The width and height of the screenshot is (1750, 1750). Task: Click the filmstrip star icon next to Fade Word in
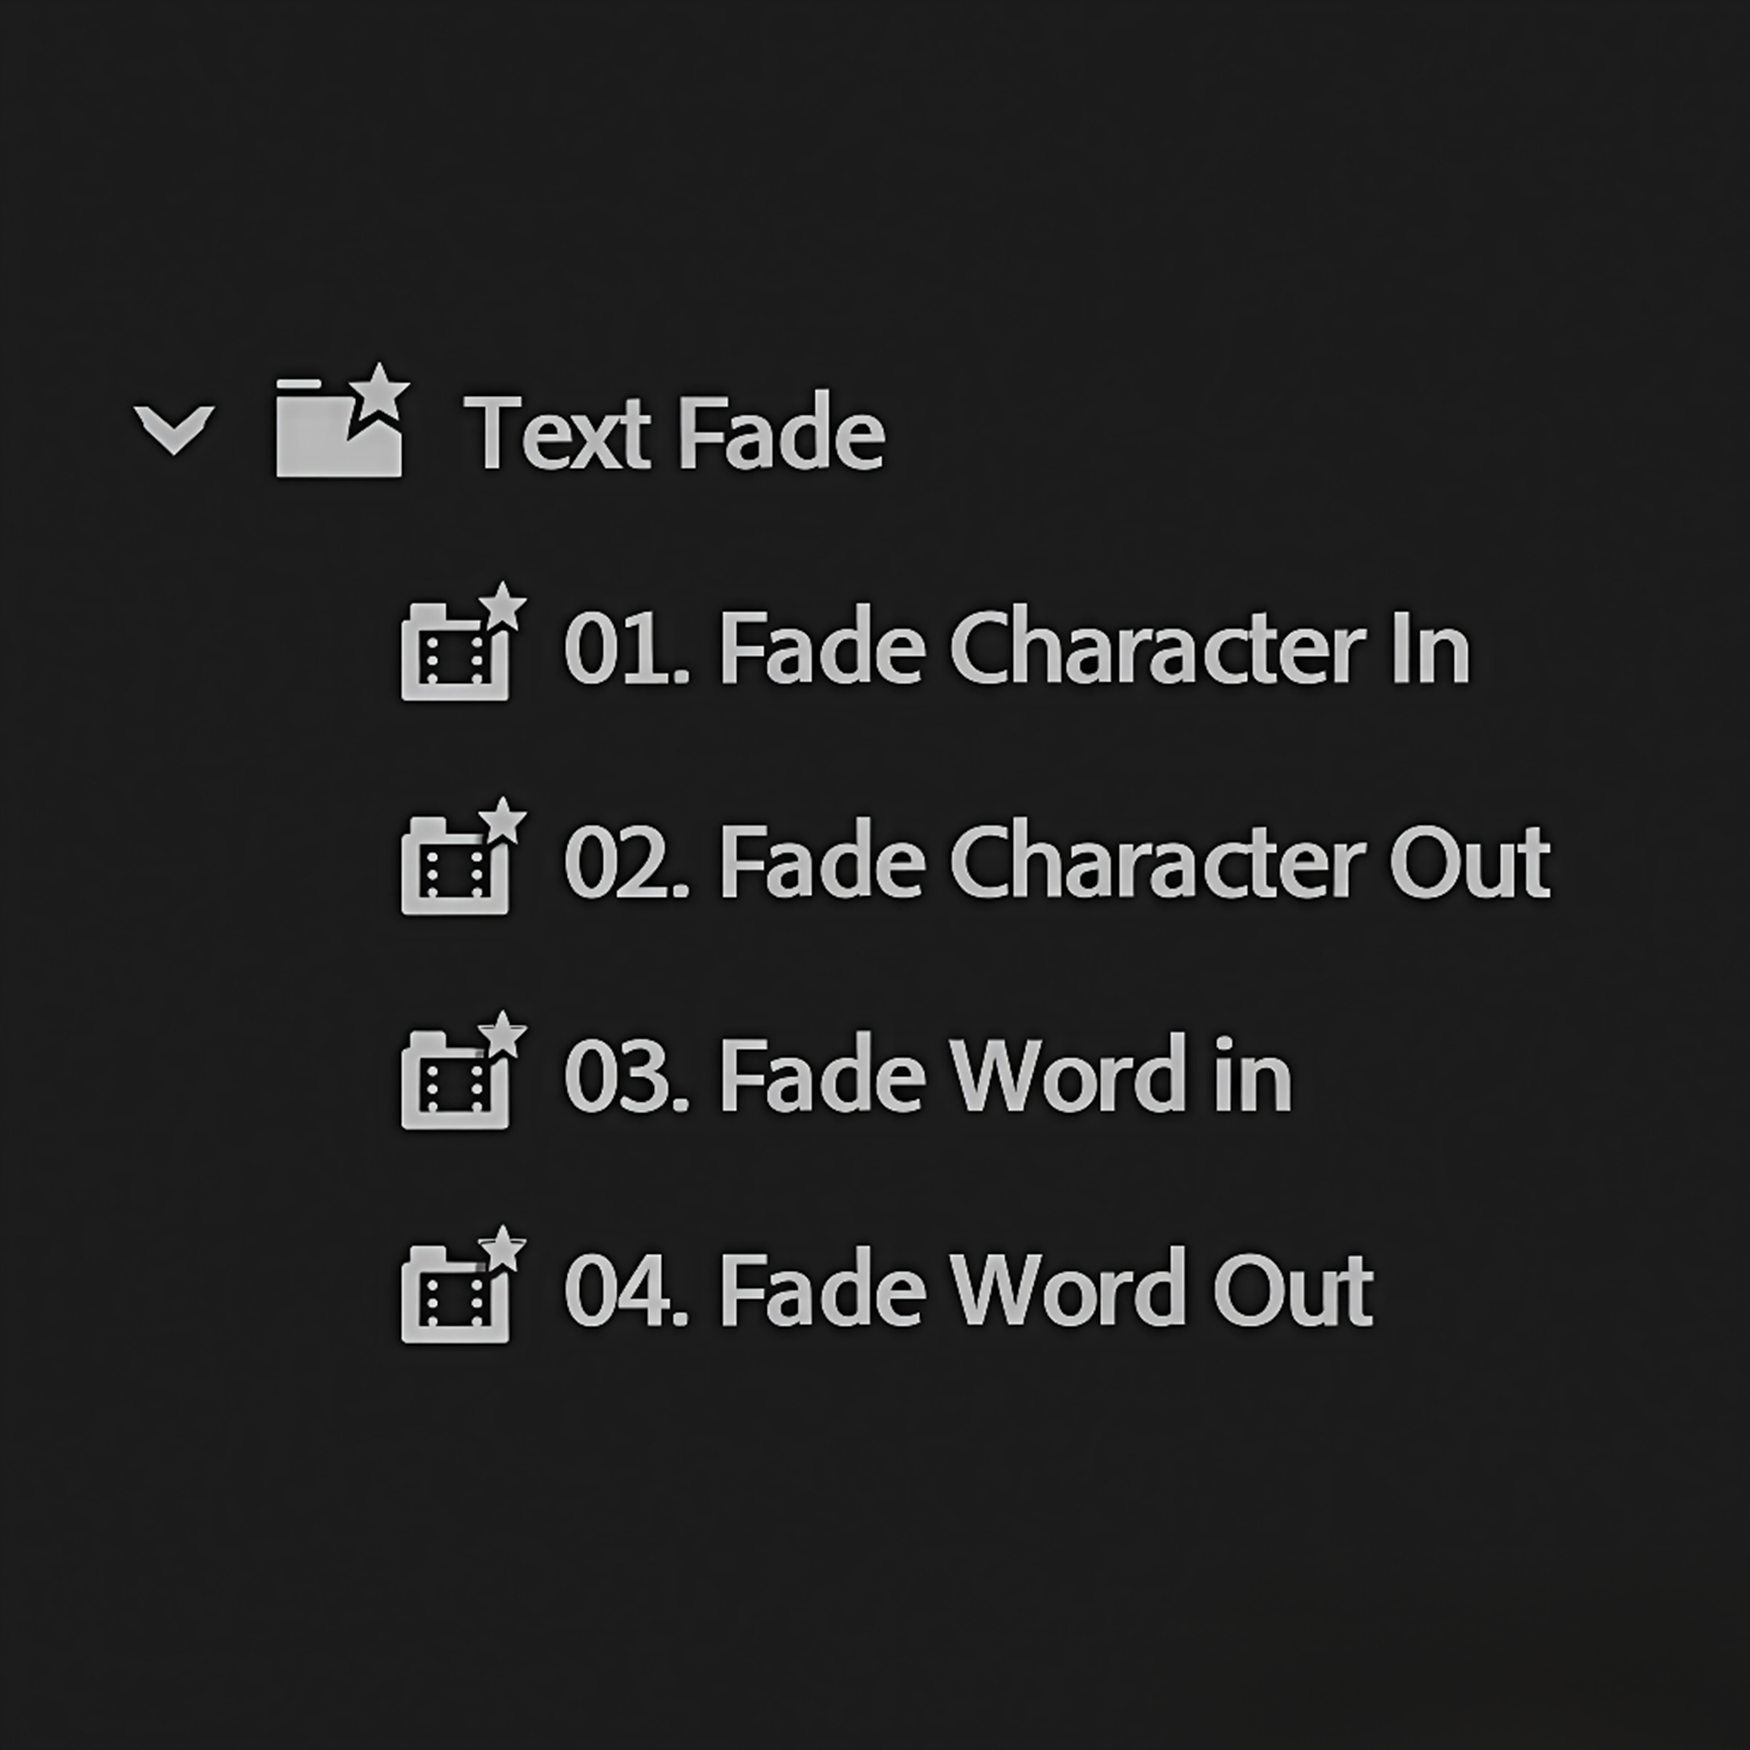tap(465, 1077)
